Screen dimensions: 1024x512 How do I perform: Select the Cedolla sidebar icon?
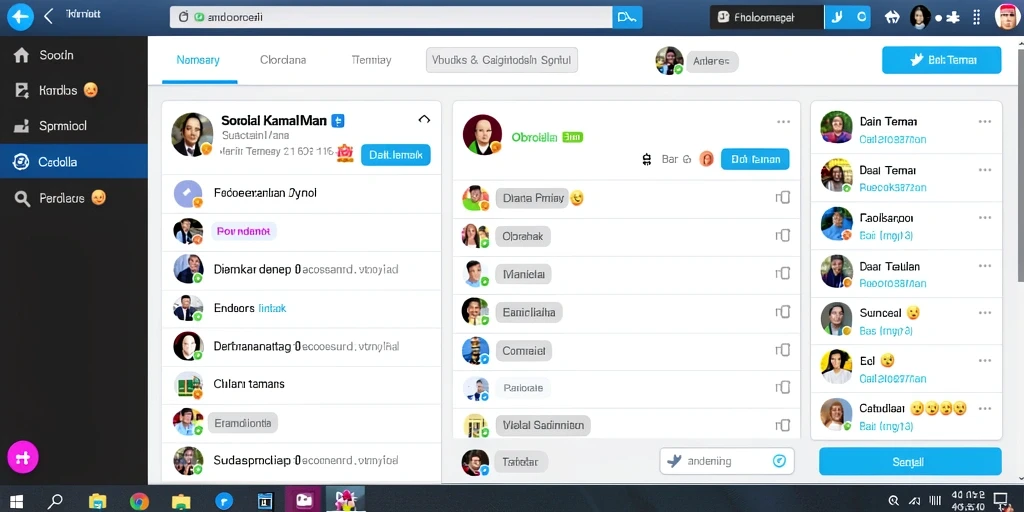click(x=22, y=162)
